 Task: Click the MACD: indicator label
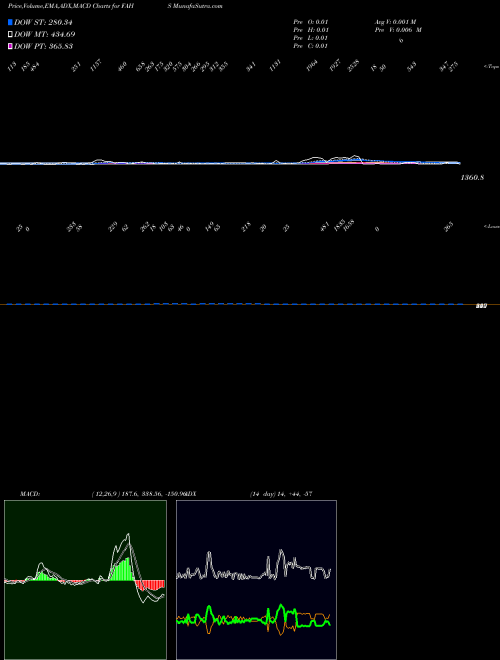[30, 494]
